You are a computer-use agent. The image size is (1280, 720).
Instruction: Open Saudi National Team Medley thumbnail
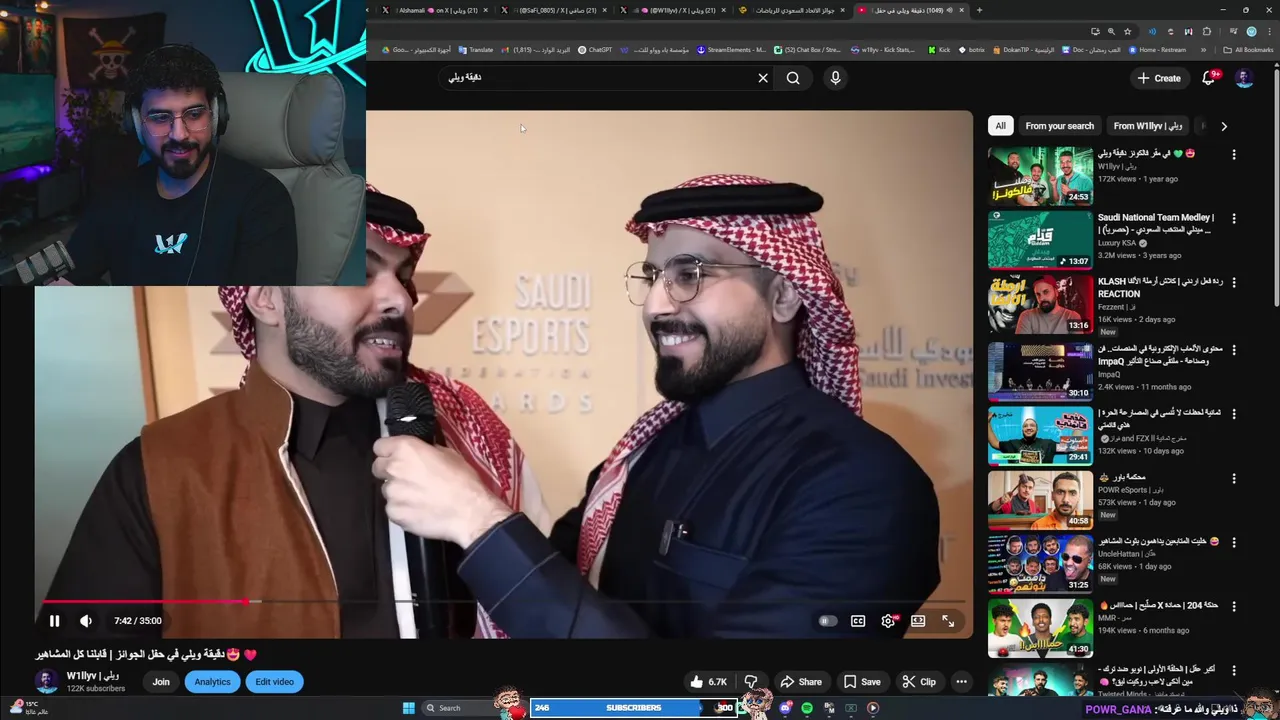pos(1040,240)
